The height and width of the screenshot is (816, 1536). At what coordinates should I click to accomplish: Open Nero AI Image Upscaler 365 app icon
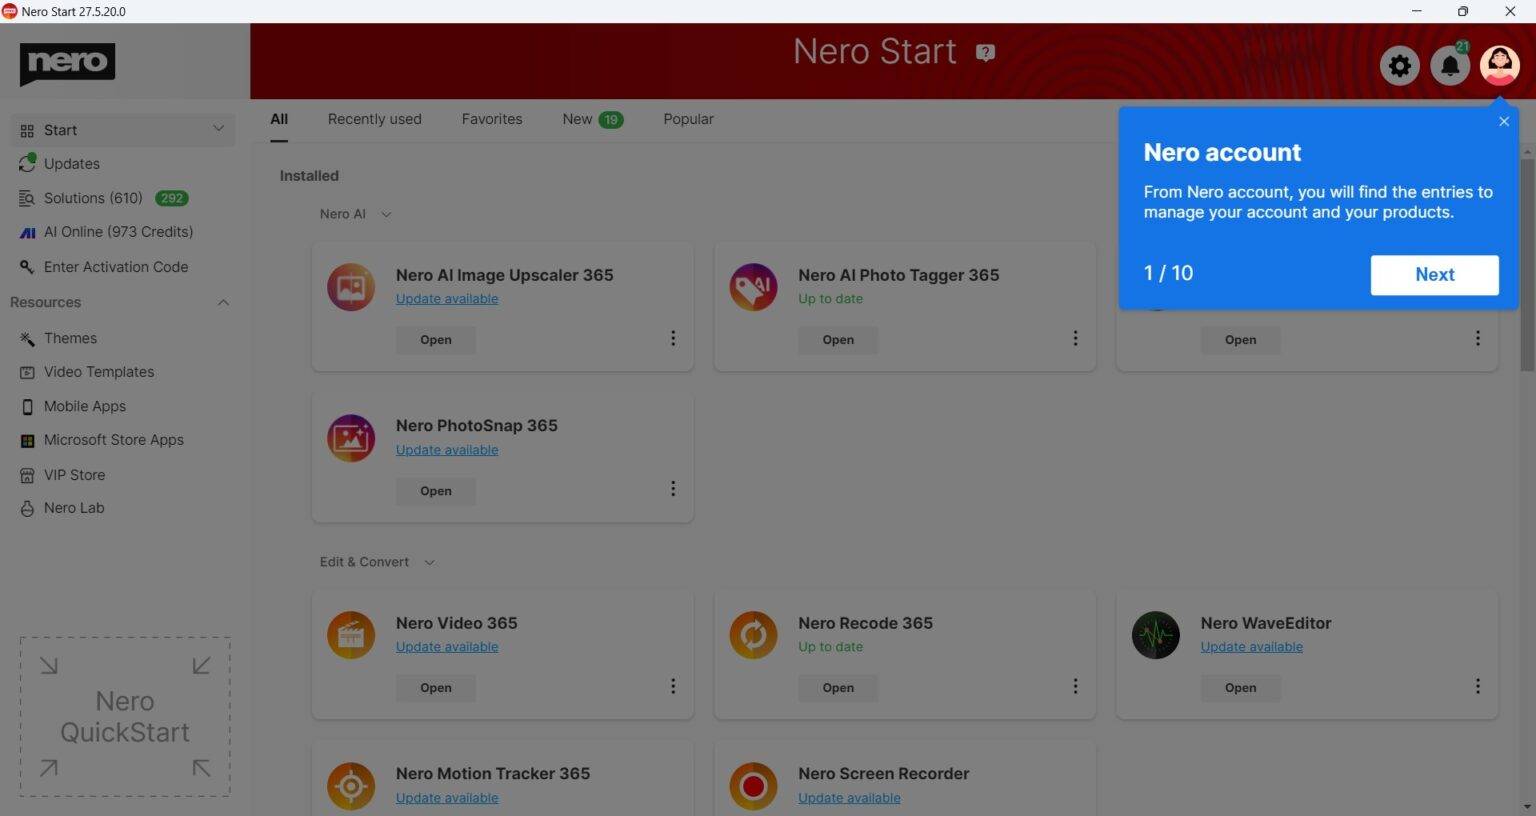(x=350, y=286)
